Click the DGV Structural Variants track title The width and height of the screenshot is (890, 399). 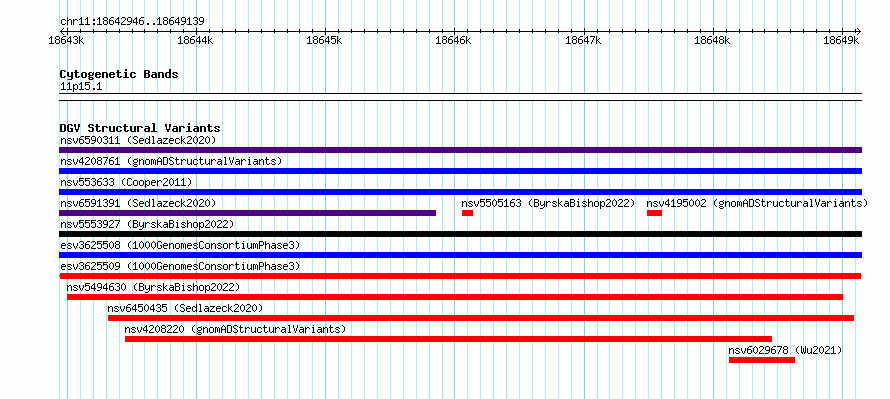(140, 128)
